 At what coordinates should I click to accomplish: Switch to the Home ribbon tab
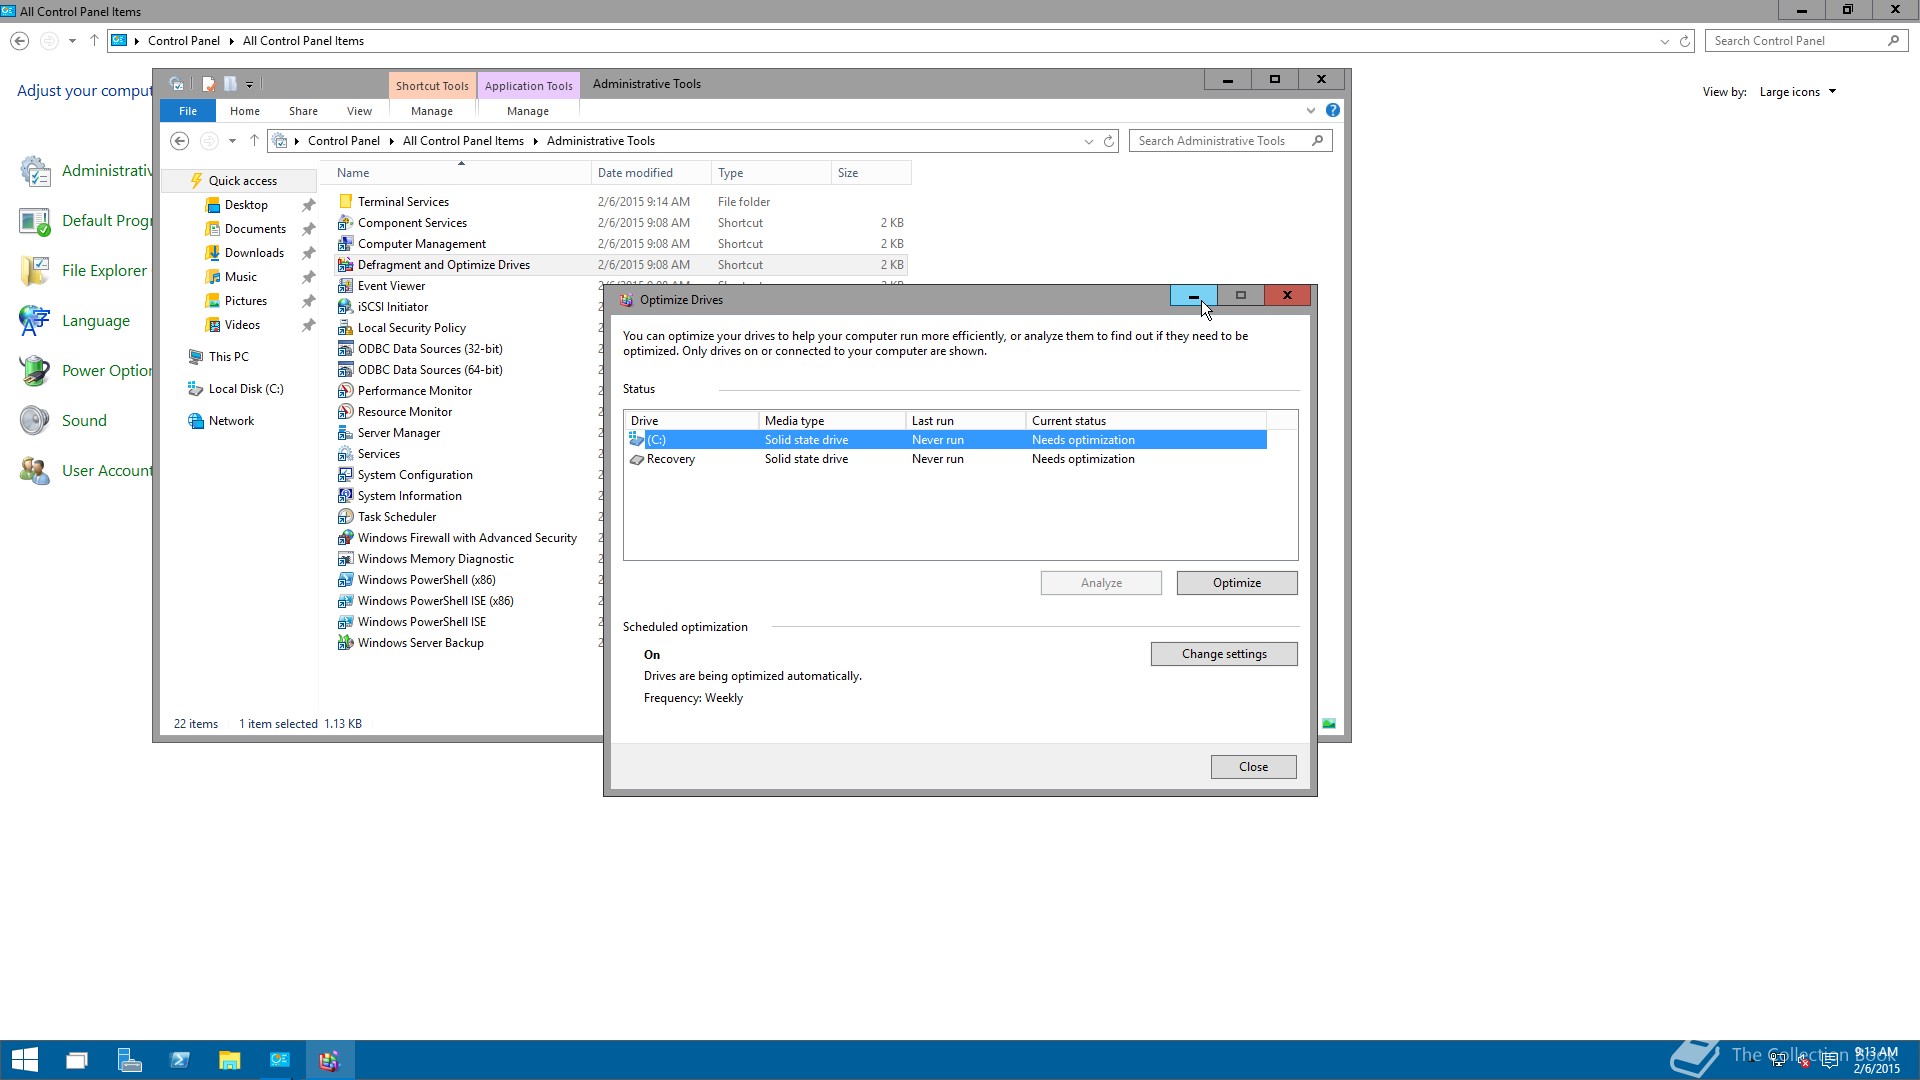(245, 111)
